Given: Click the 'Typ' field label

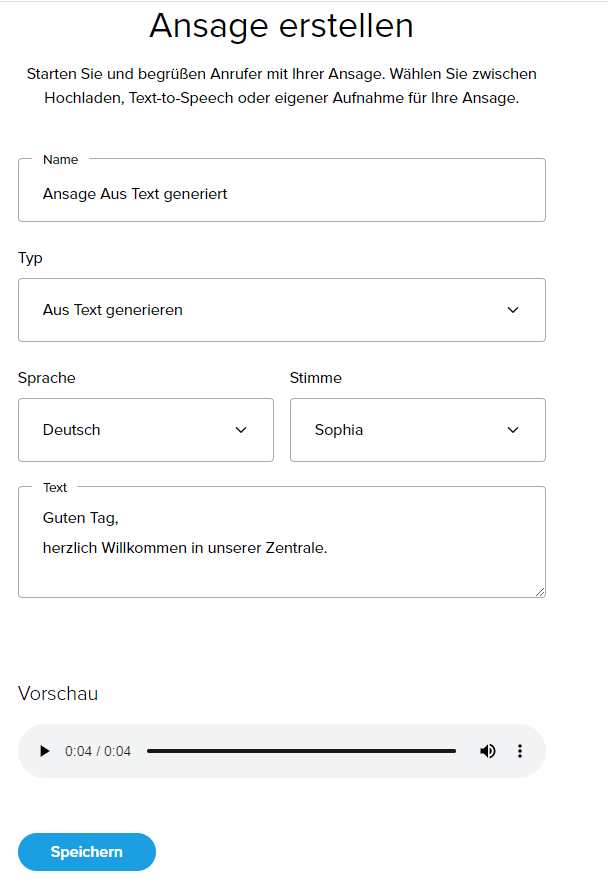Looking at the screenshot, I should [x=30, y=258].
